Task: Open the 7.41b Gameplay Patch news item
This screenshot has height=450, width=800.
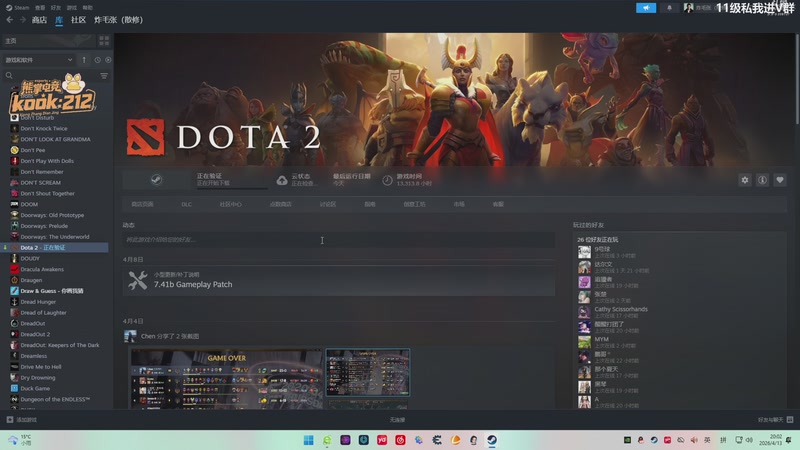Action: (x=339, y=281)
